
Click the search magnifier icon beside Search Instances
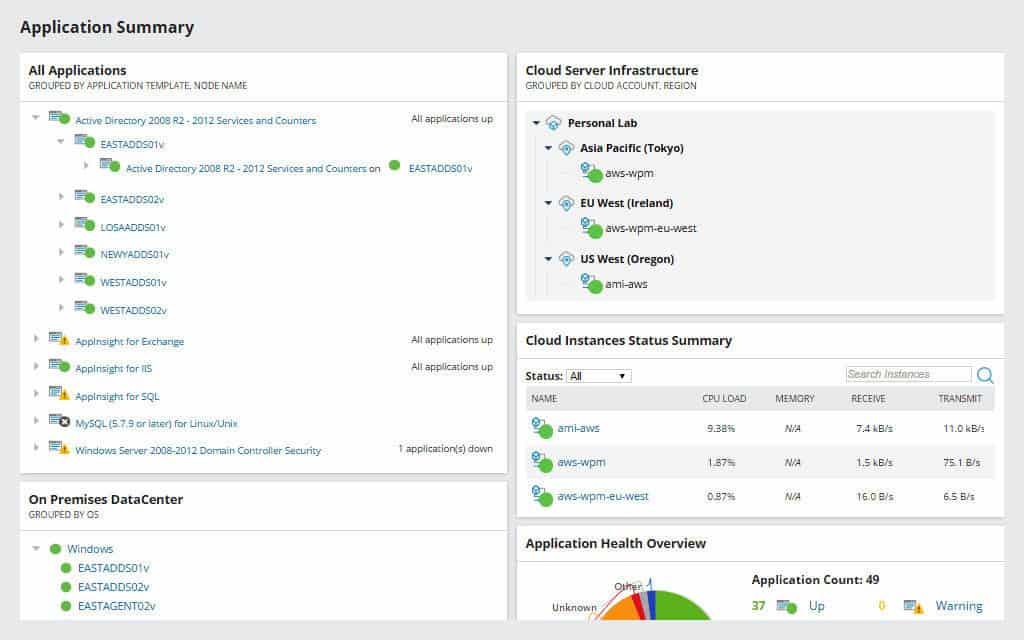coord(985,375)
